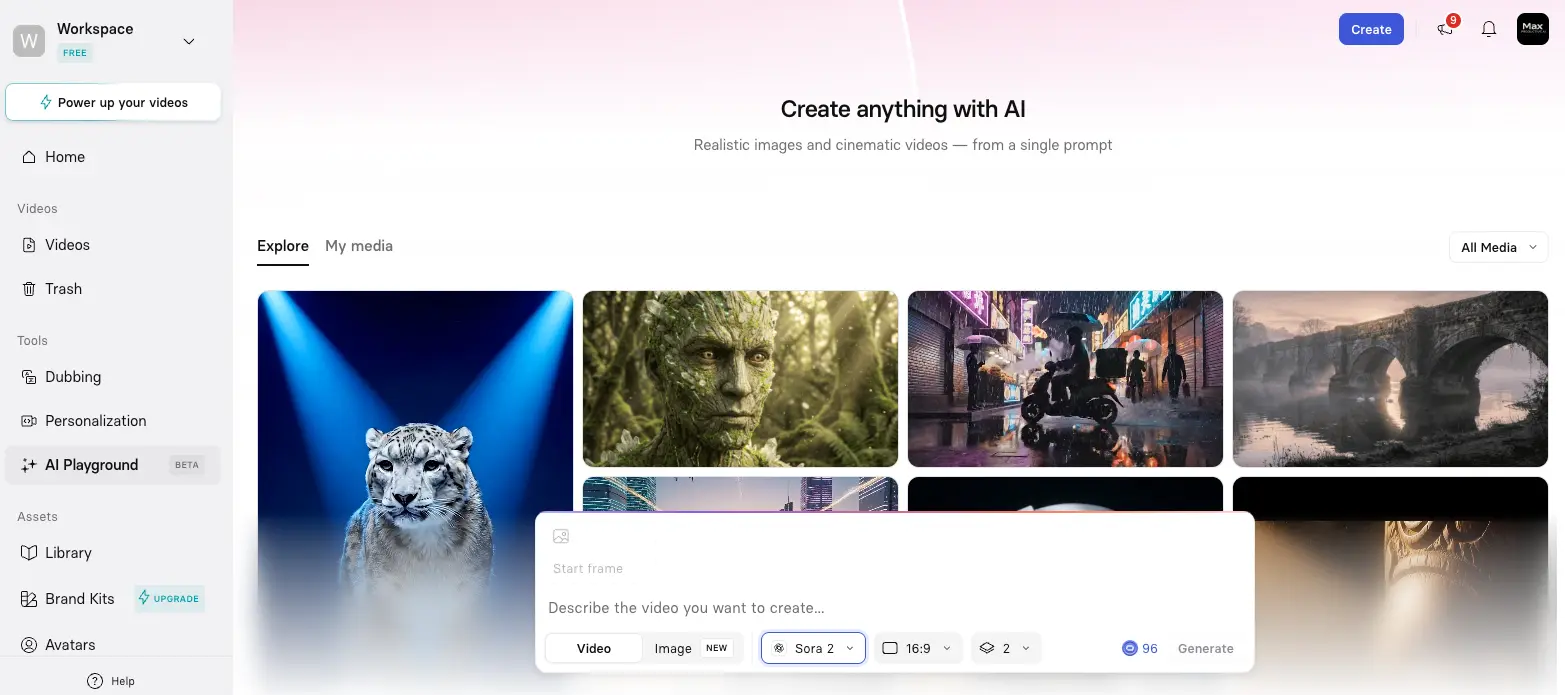Open the 16:9 aspect ratio dropdown
1565x695 pixels.
(x=918, y=648)
